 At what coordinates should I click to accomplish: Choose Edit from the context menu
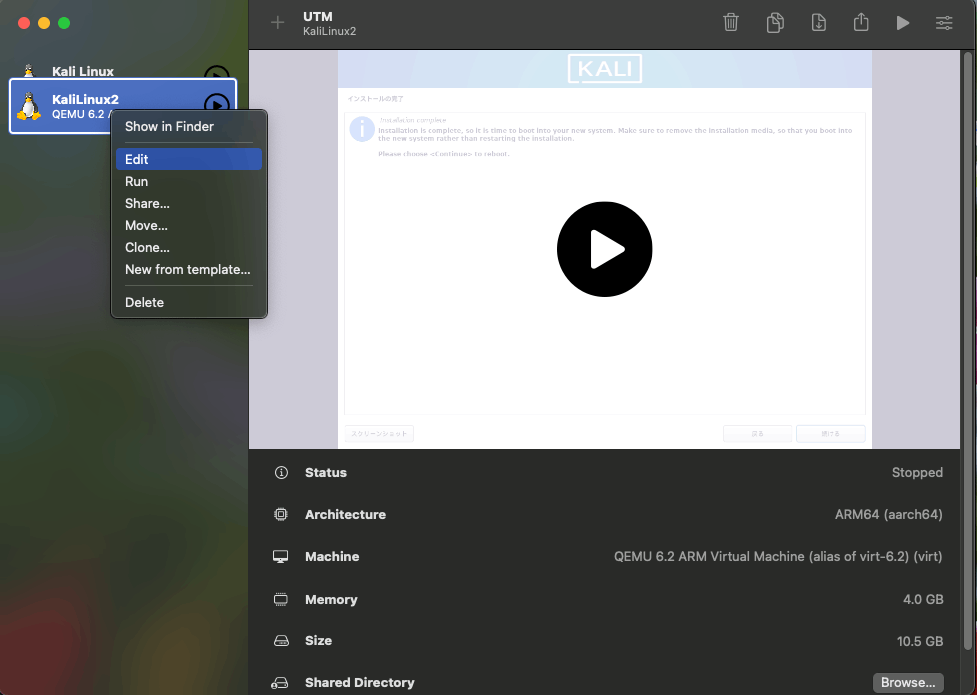[x=188, y=159]
